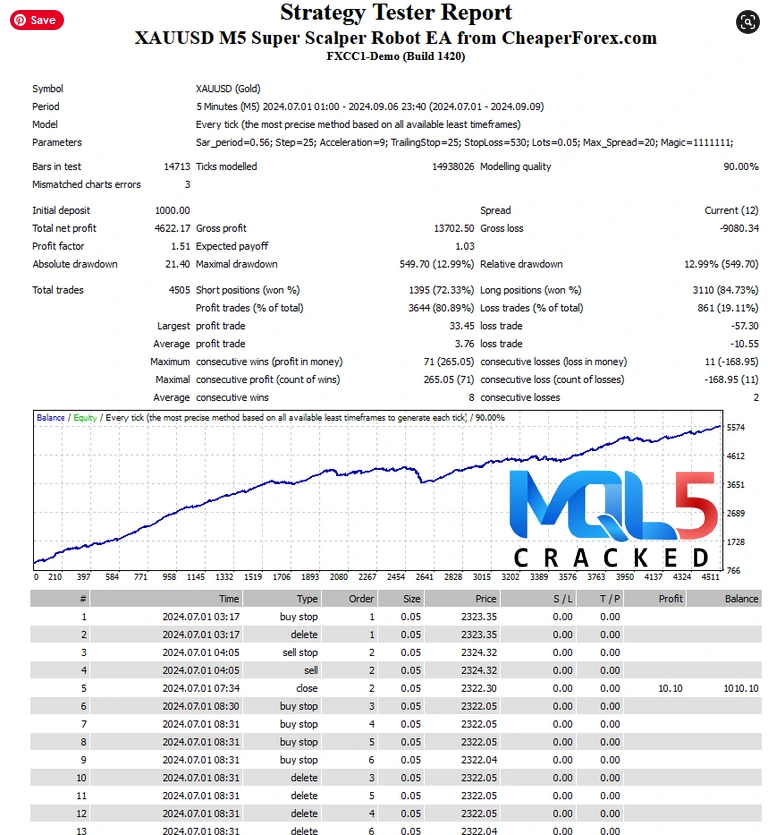Select Gross profit 13702.50 value
Image resolution: width=768 pixels, height=835 pixels.
point(454,228)
